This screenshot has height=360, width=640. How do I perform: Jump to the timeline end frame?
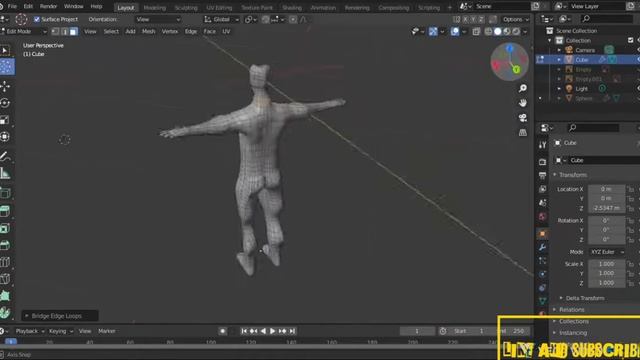click(292, 331)
